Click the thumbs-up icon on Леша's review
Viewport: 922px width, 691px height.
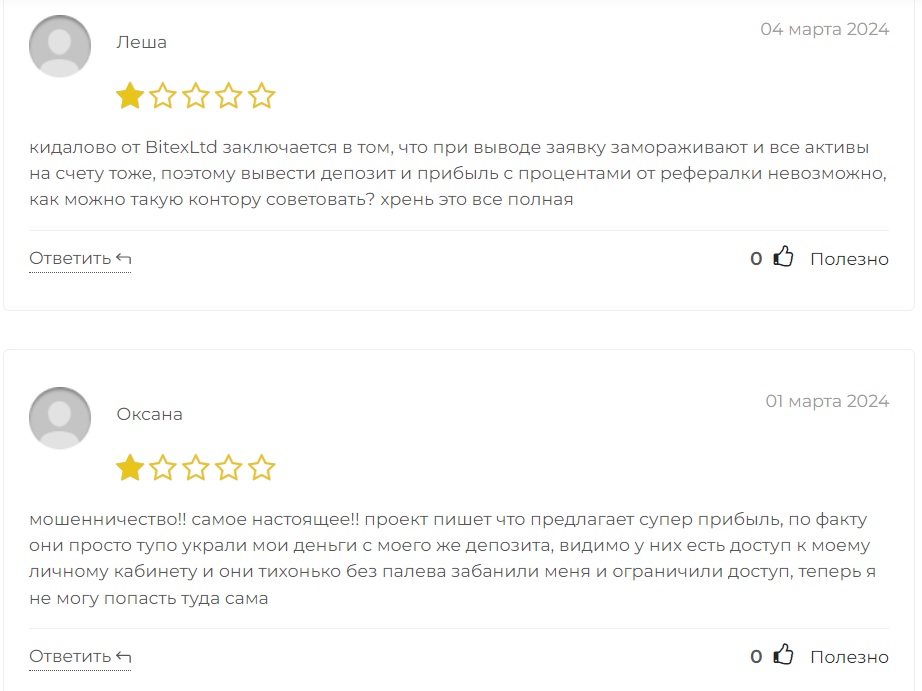coord(783,257)
